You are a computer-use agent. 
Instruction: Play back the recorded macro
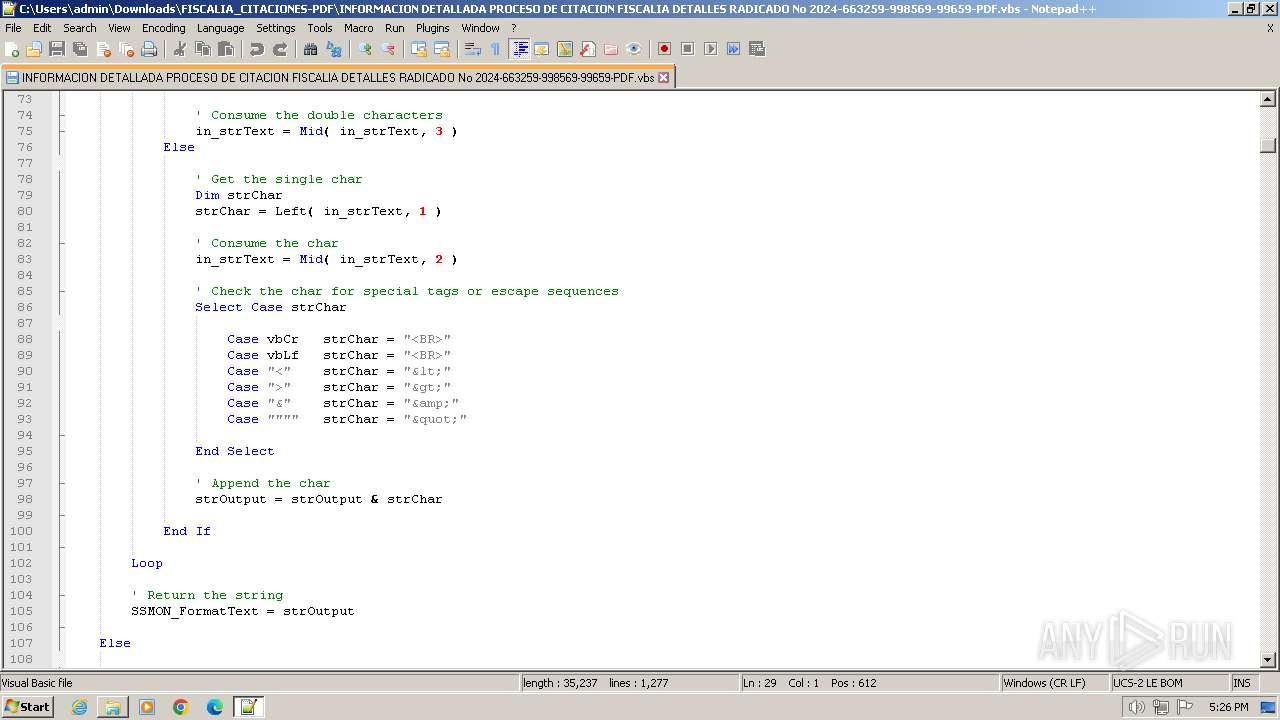pos(711,49)
